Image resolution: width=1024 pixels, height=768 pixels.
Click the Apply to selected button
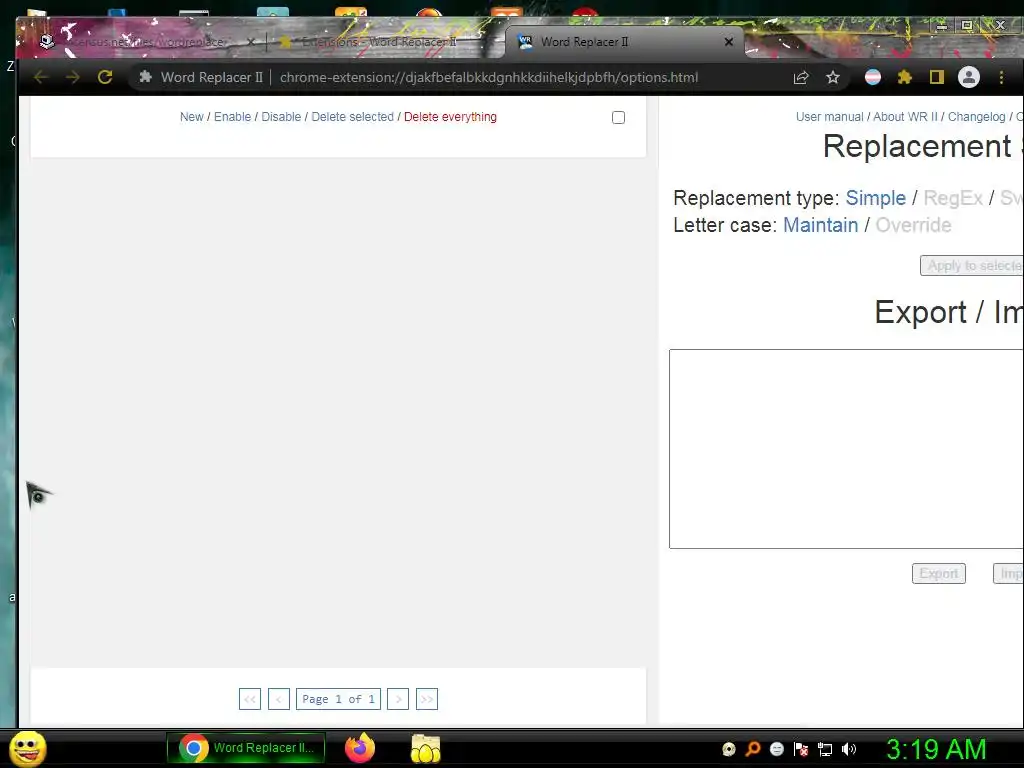point(972,266)
